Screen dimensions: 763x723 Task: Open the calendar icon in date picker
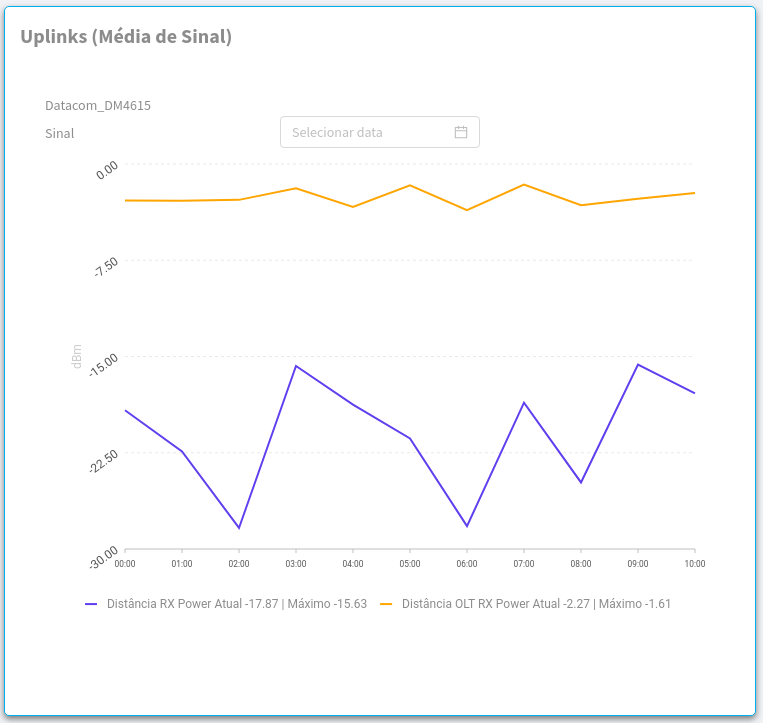[x=461, y=132]
